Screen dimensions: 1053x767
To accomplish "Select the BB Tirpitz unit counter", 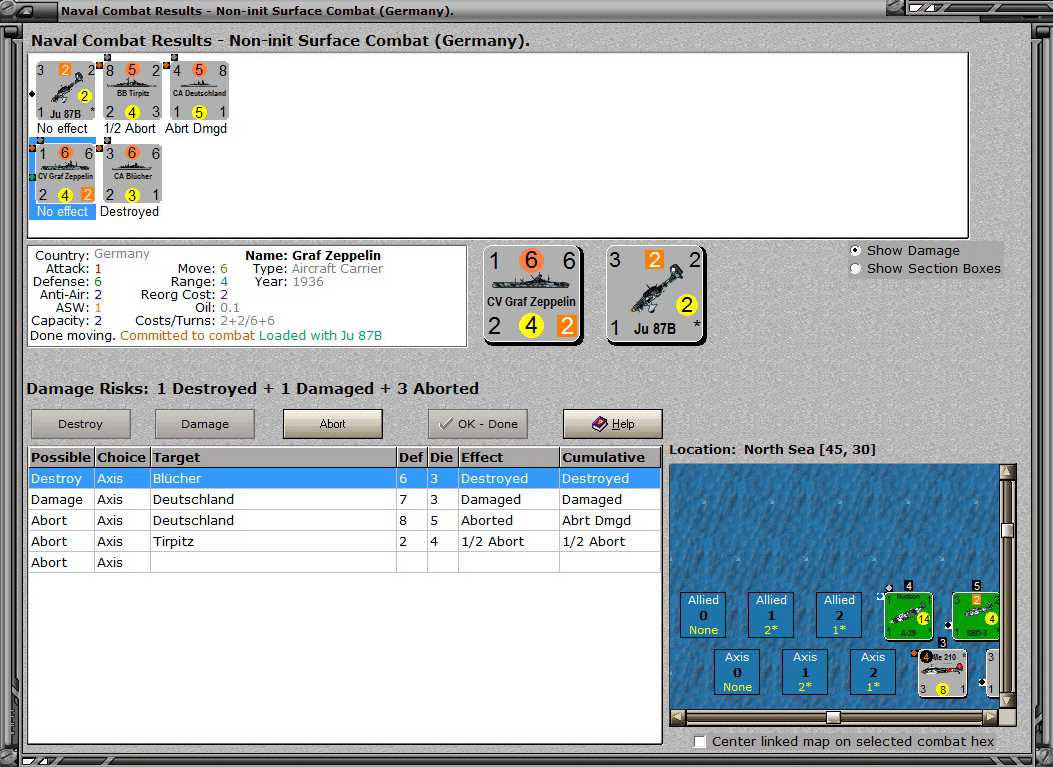I will point(132,91).
